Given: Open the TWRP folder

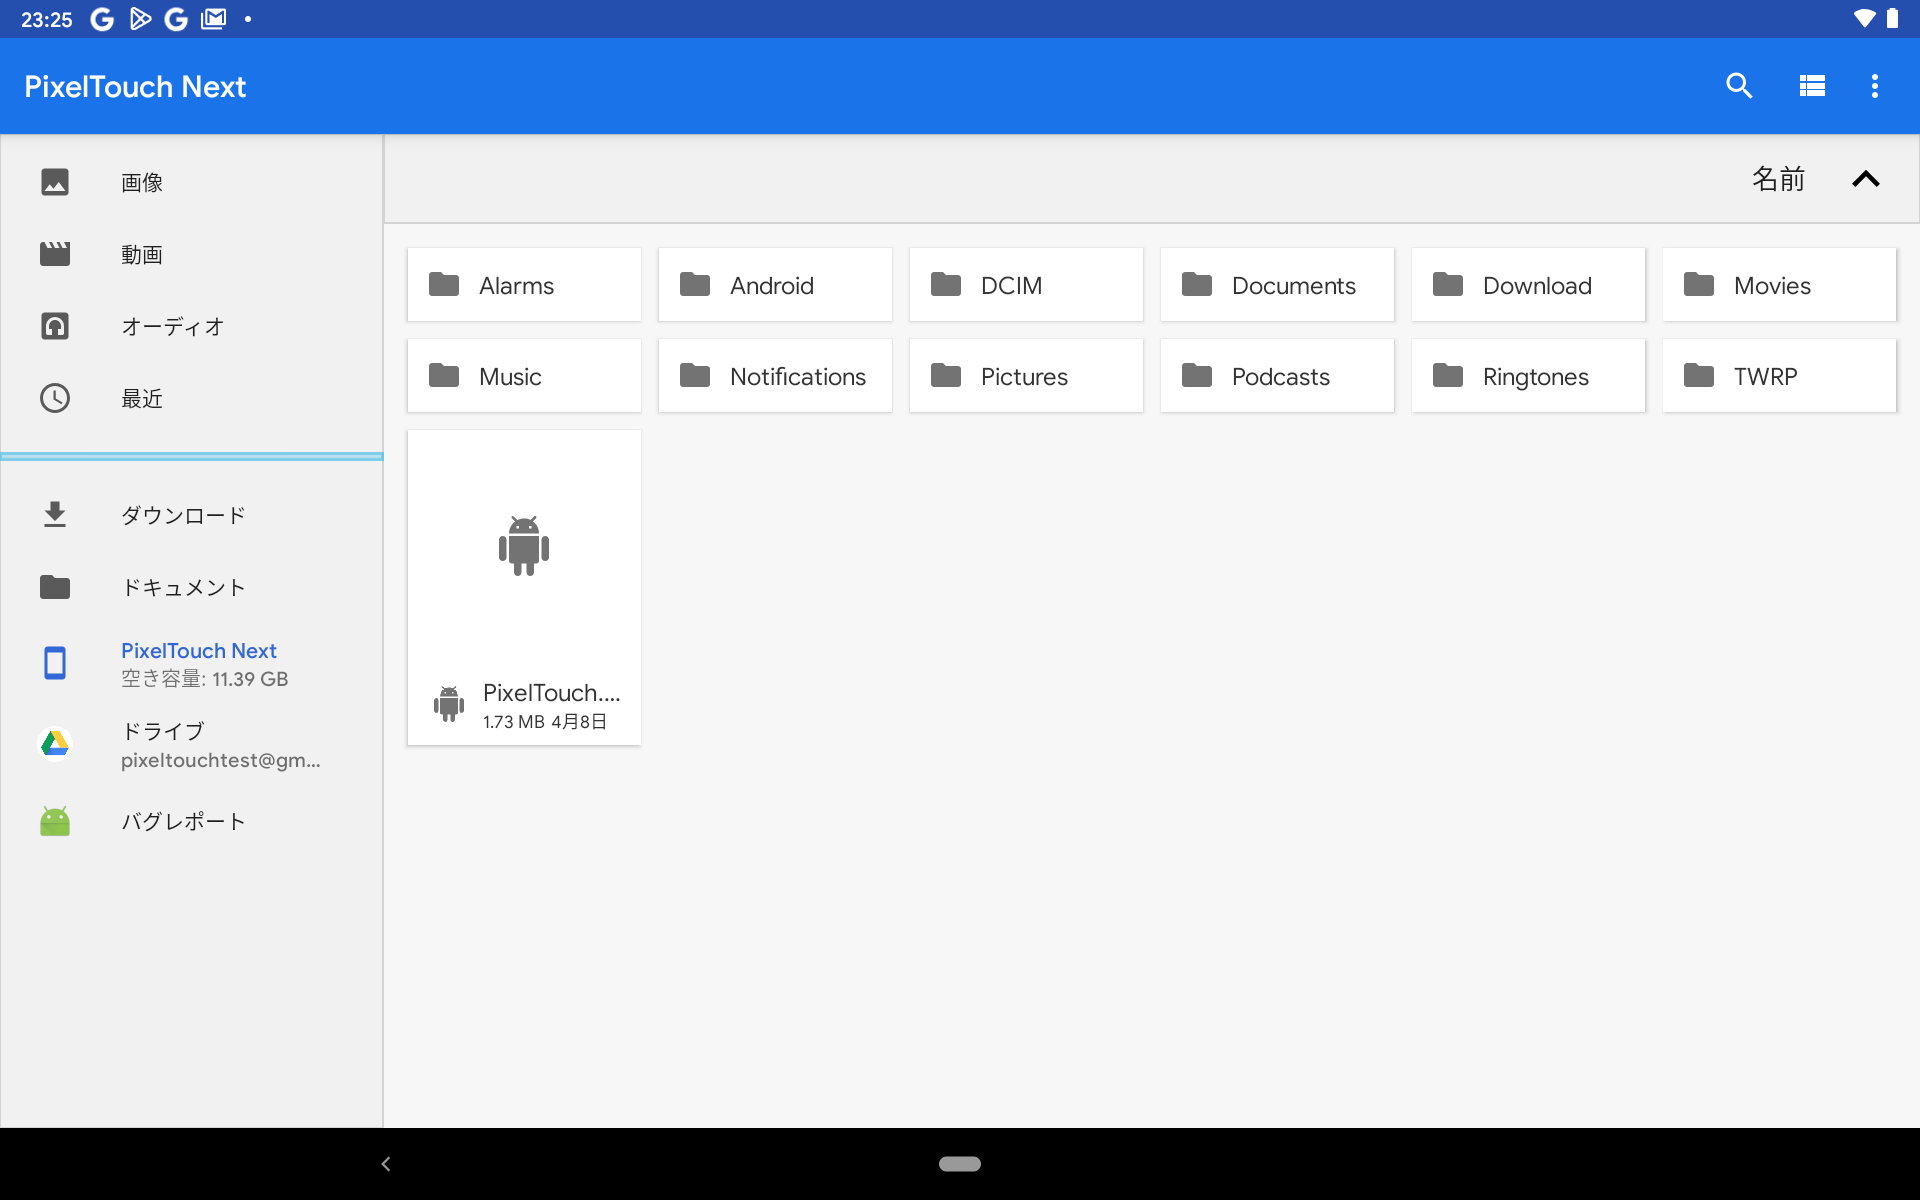Looking at the screenshot, I should pos(1778,376).
